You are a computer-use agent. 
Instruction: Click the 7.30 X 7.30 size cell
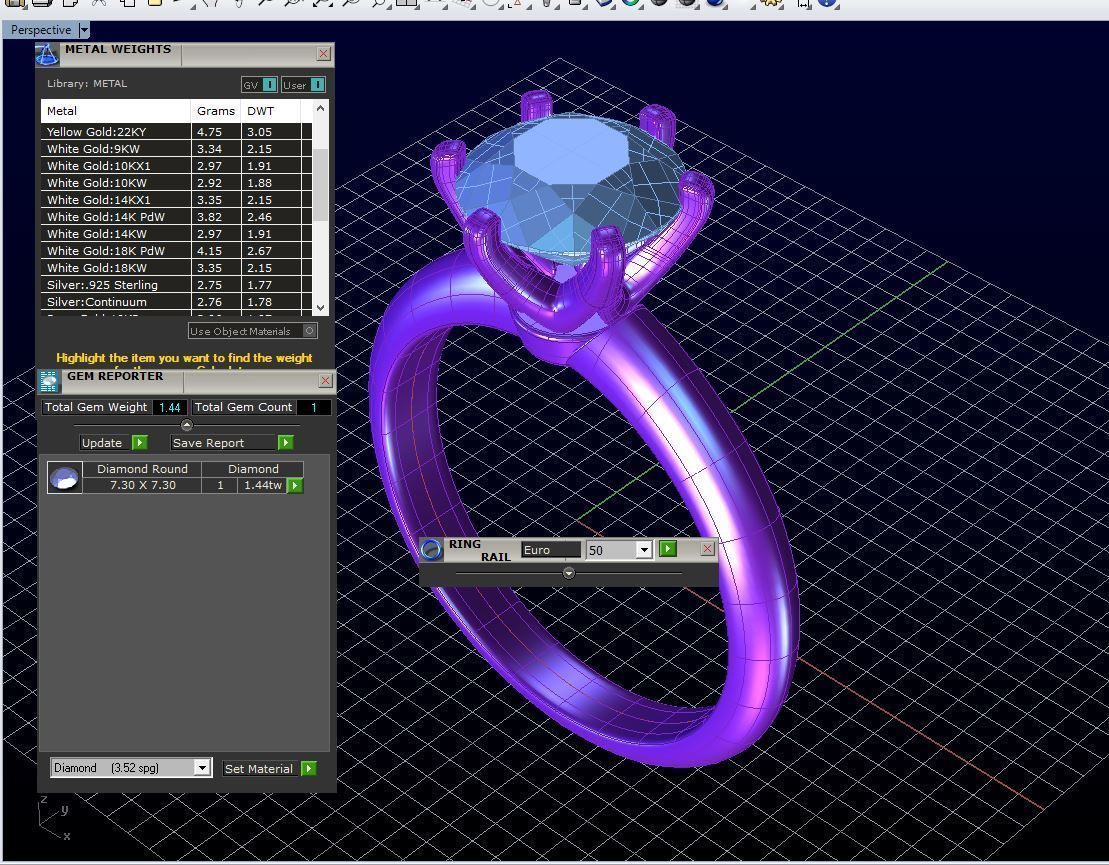(142, 485)
